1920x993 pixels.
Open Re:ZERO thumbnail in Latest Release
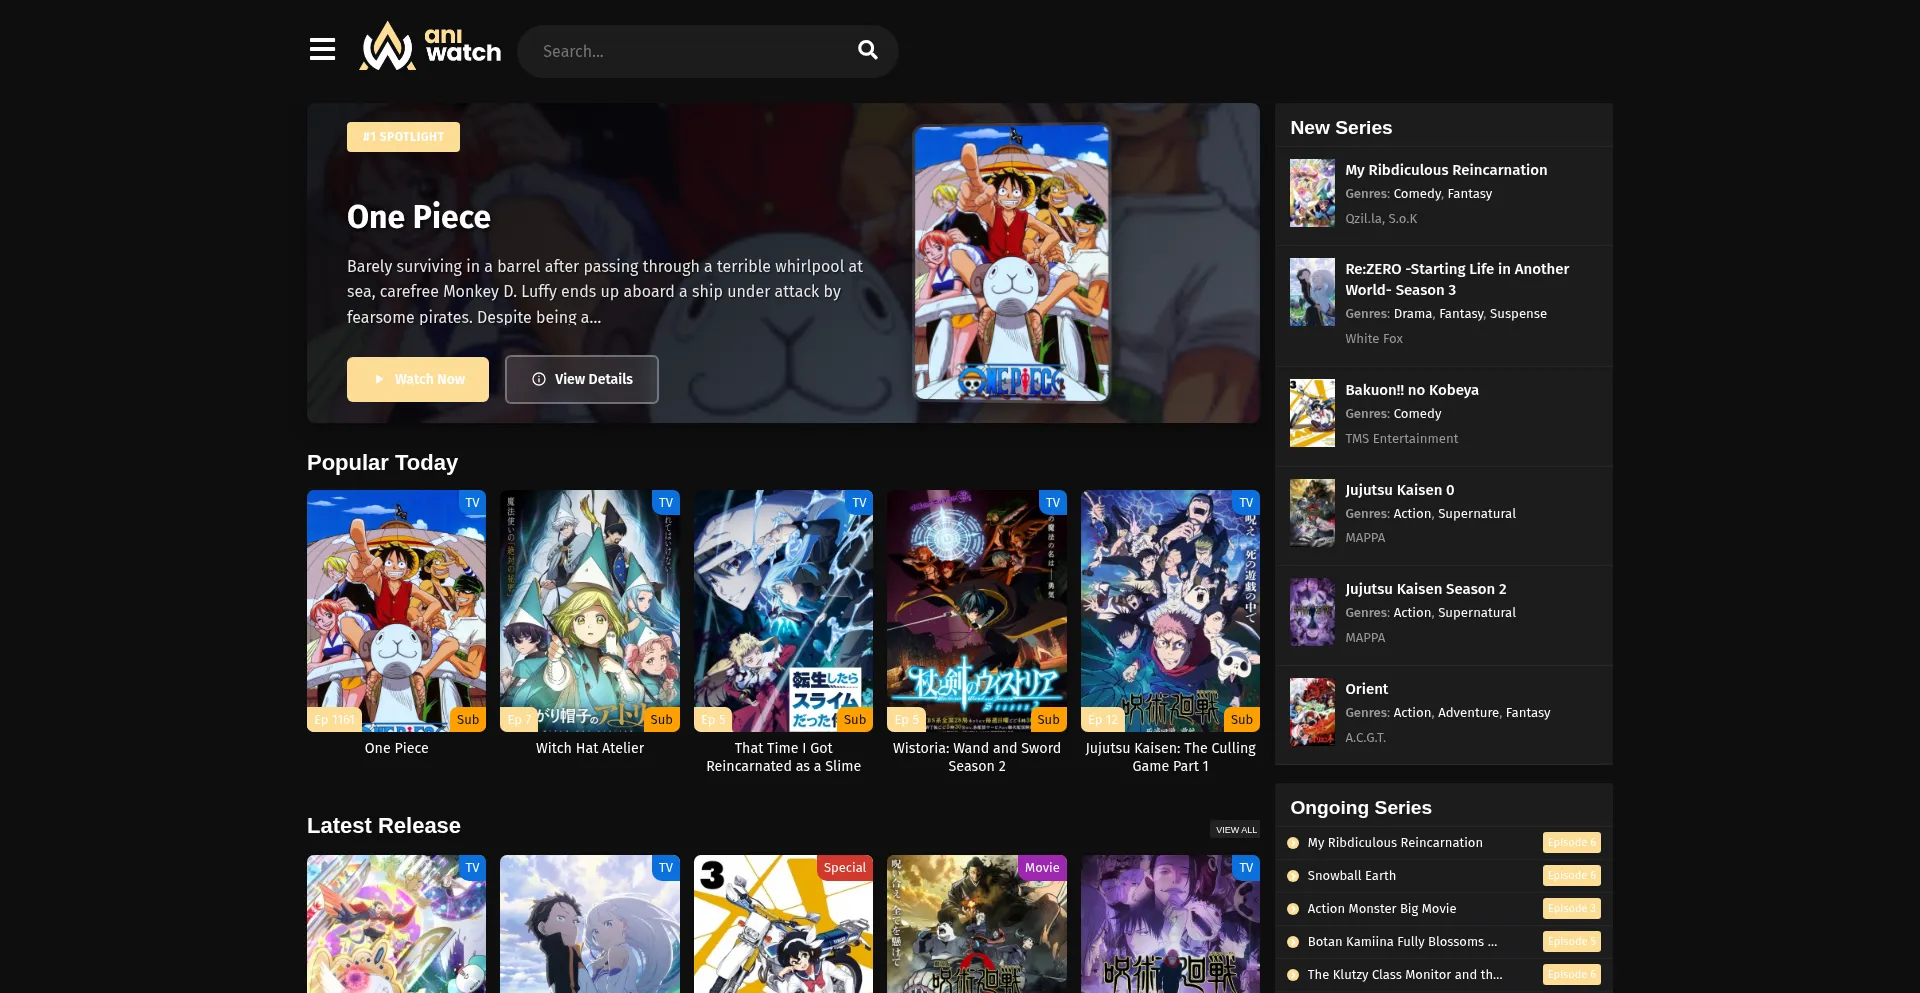pos(590,924)
